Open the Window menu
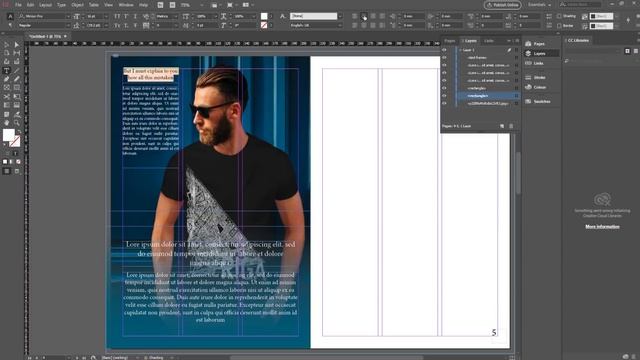This screenshot has width=640, height=360. click(126, 5)
